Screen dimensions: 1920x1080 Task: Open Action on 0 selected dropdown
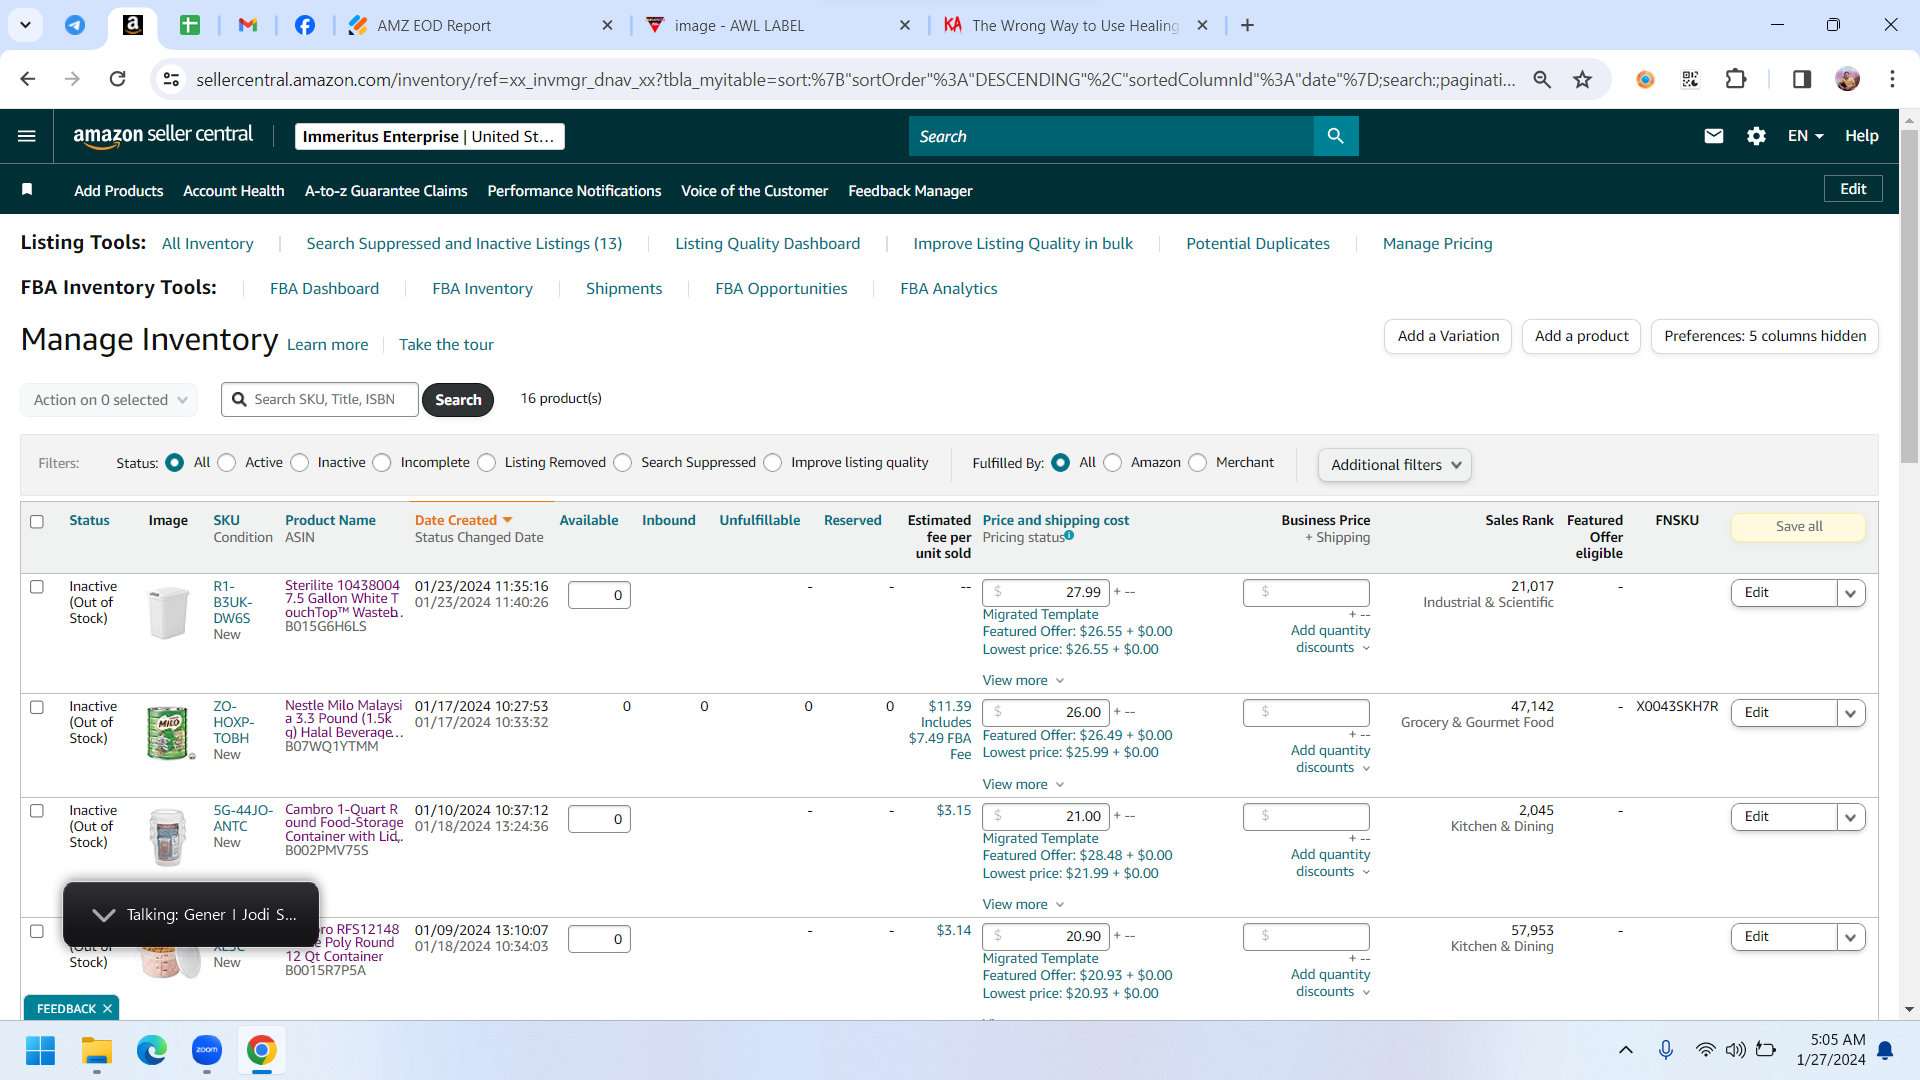(x=109, y=400)
